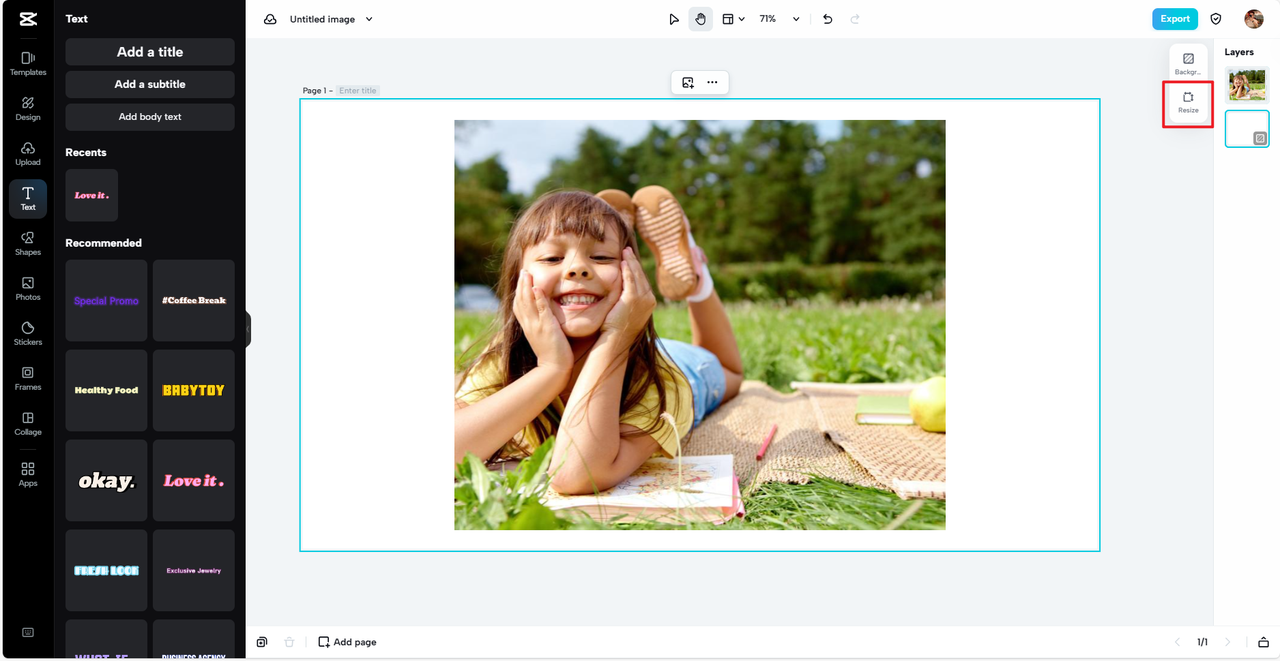Viewport: 1280px width, 661px height.
Task: Open the Photos sidebar panel
Action: click(28, 288)
